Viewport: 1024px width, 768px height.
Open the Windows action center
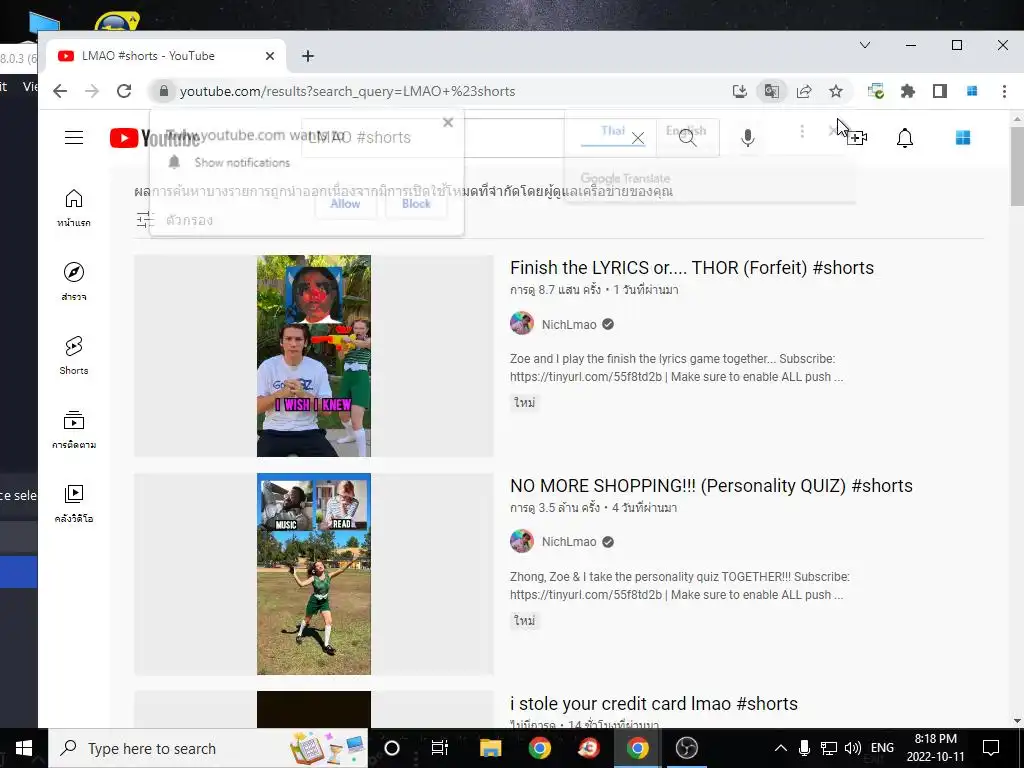pos(991,748)
